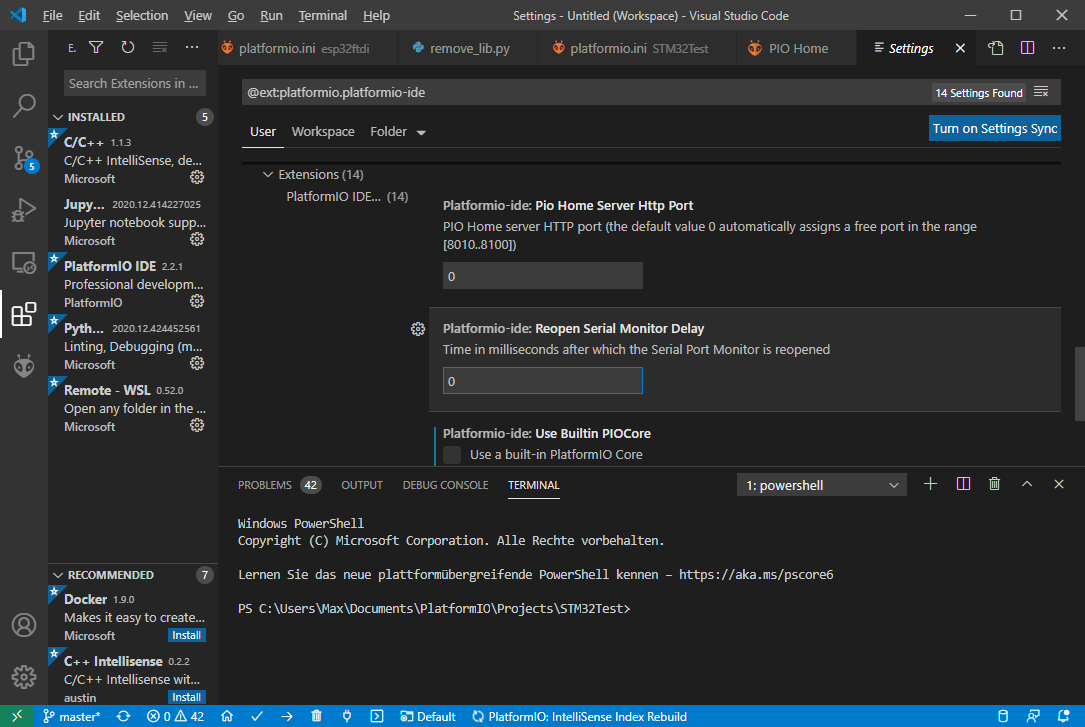Image resolution: width=1085 pixels, height=727 pixels.
Task: Collapse Extensions (14) settings tree node
Action: coord(268,174)
